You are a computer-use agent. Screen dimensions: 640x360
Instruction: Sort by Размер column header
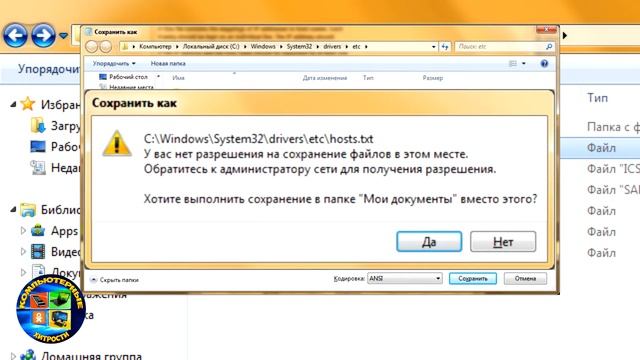pos(433,78)
